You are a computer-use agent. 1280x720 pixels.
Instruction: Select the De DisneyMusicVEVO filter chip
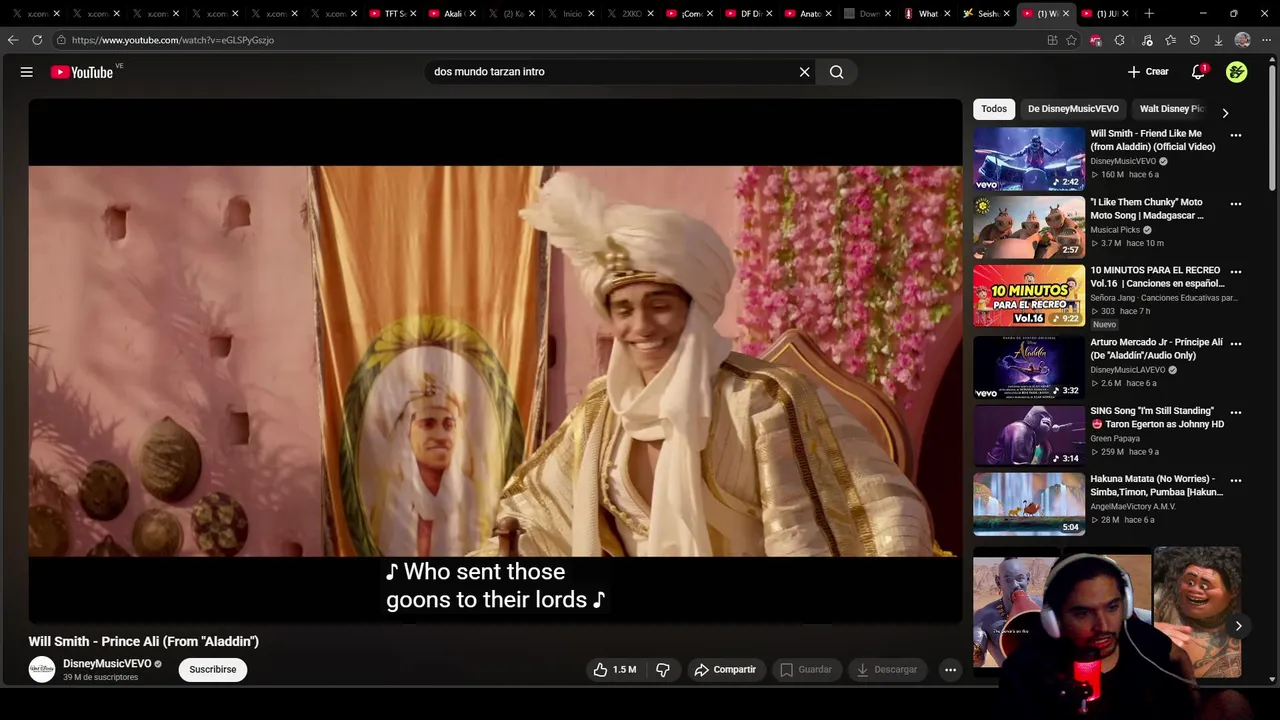click(x=1073, y=109)
